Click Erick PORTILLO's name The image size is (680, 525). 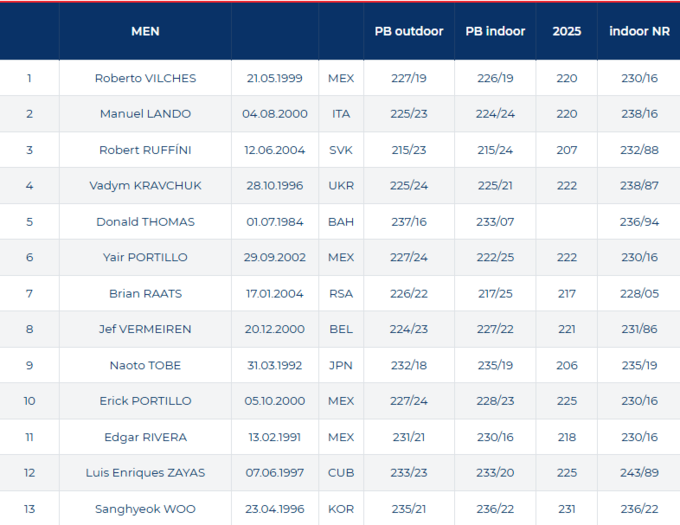click(145, 401)
